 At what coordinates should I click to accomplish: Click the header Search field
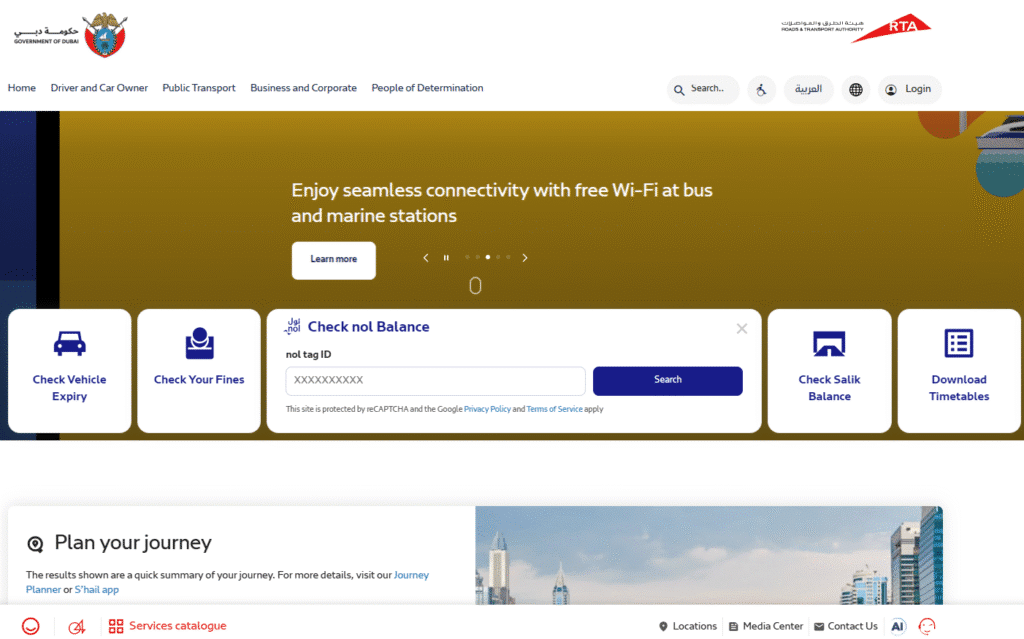tap(703, 90)
